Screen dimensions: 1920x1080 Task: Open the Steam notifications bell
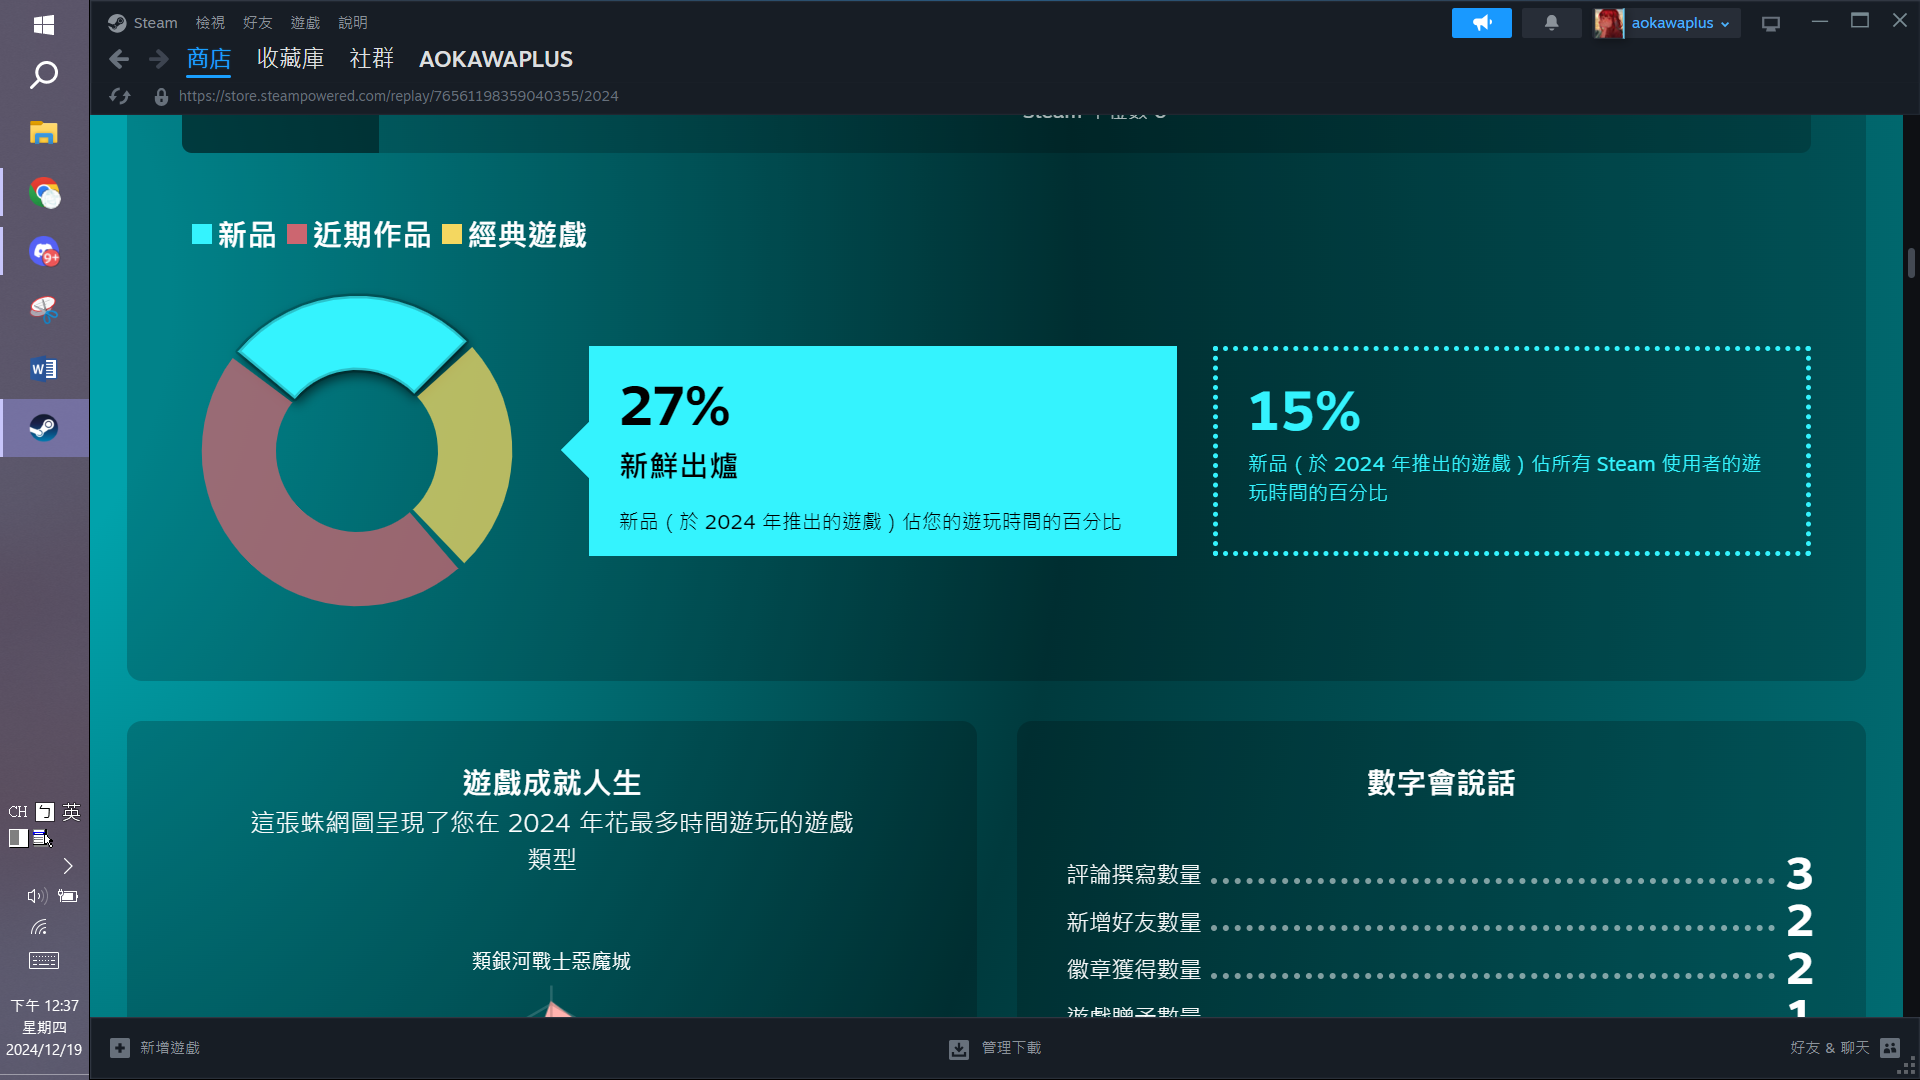click(1552, 23)
